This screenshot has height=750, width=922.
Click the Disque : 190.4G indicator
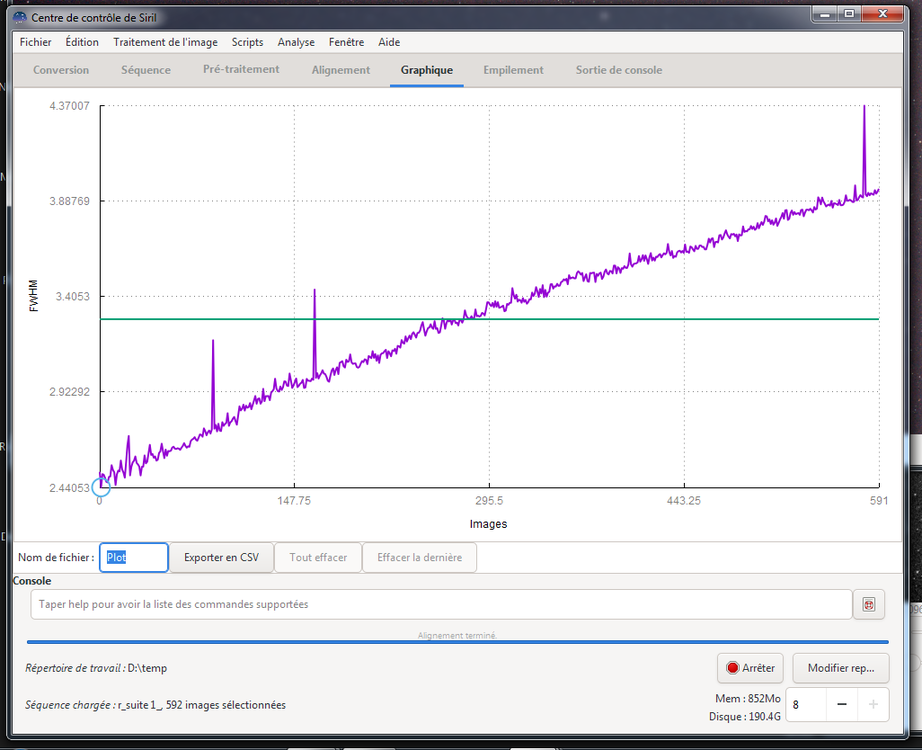[744, 717]
